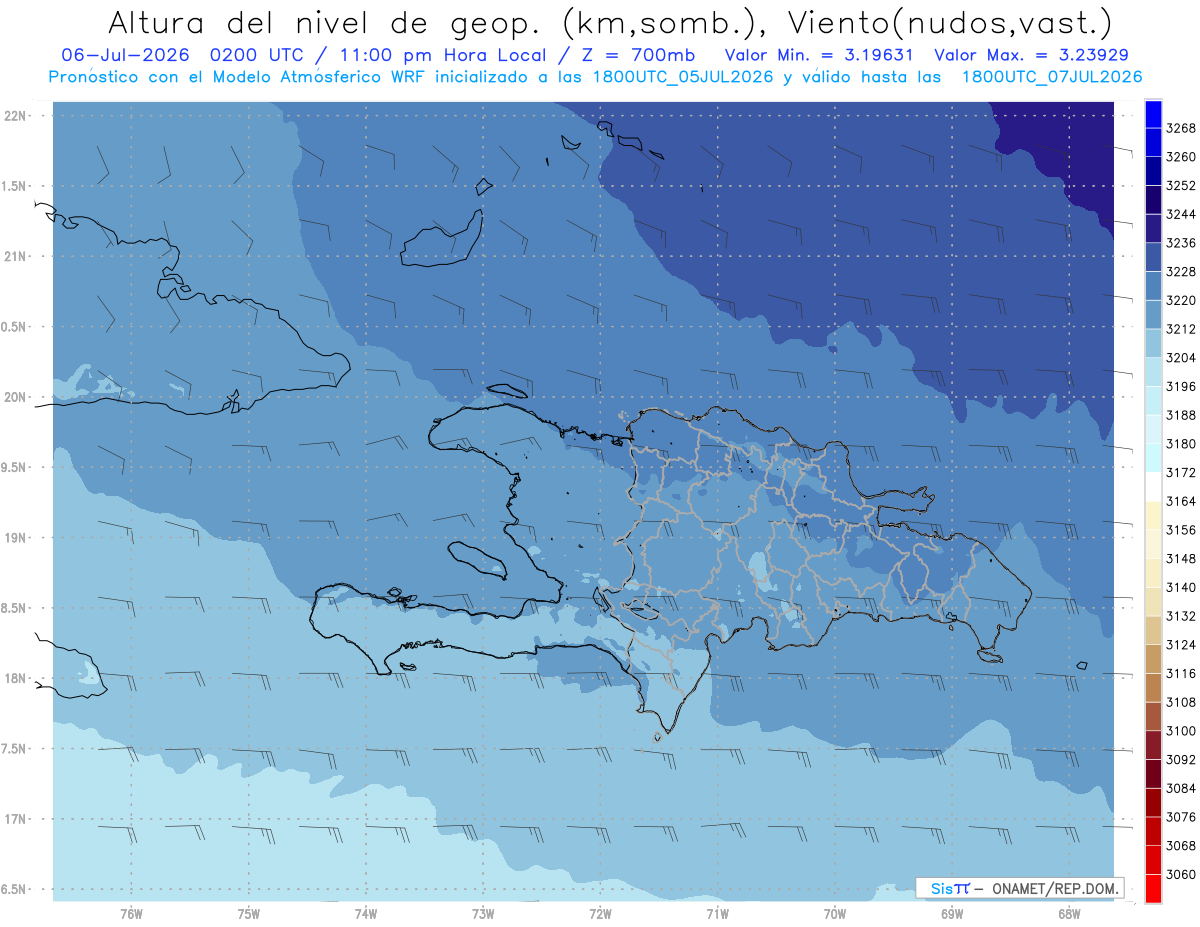Screen dimensions: 1200x927
Task: Click the 3268 color bar label
Action: click(1181, 128)
